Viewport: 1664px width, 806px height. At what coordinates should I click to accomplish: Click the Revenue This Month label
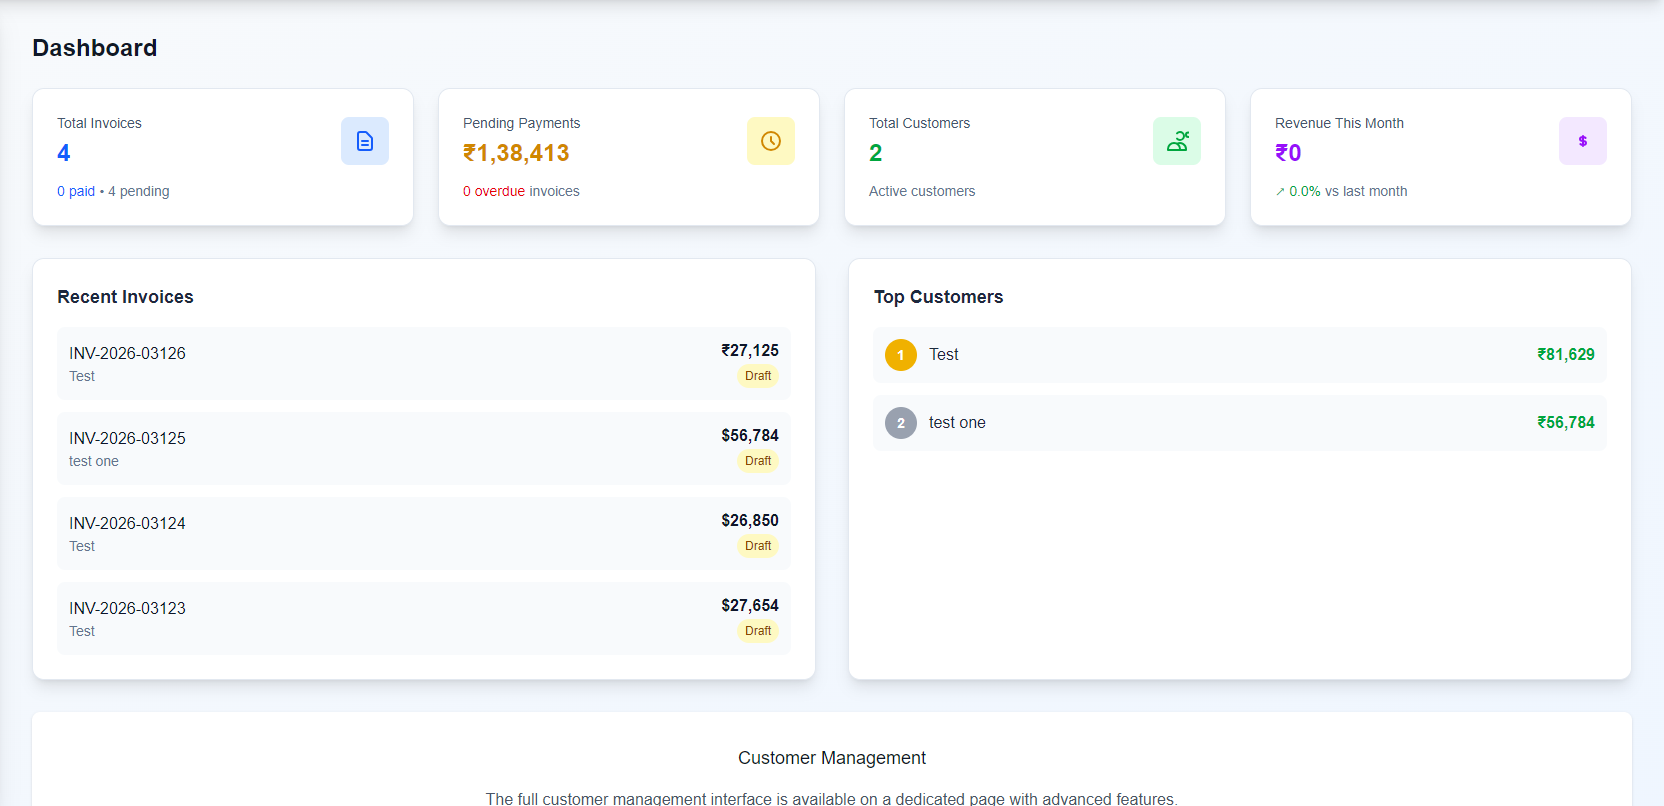pyautogui.click(x=1339, y=123)
